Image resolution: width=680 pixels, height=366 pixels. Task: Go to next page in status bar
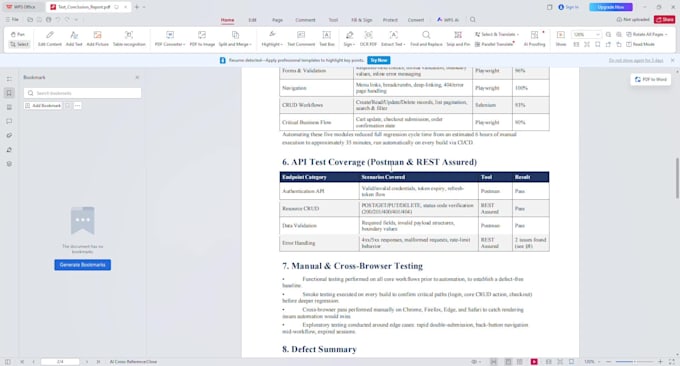87,362
